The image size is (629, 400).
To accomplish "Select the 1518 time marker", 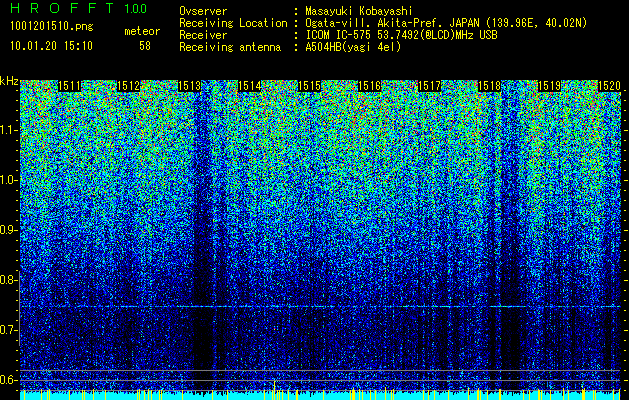I will 490,86.
